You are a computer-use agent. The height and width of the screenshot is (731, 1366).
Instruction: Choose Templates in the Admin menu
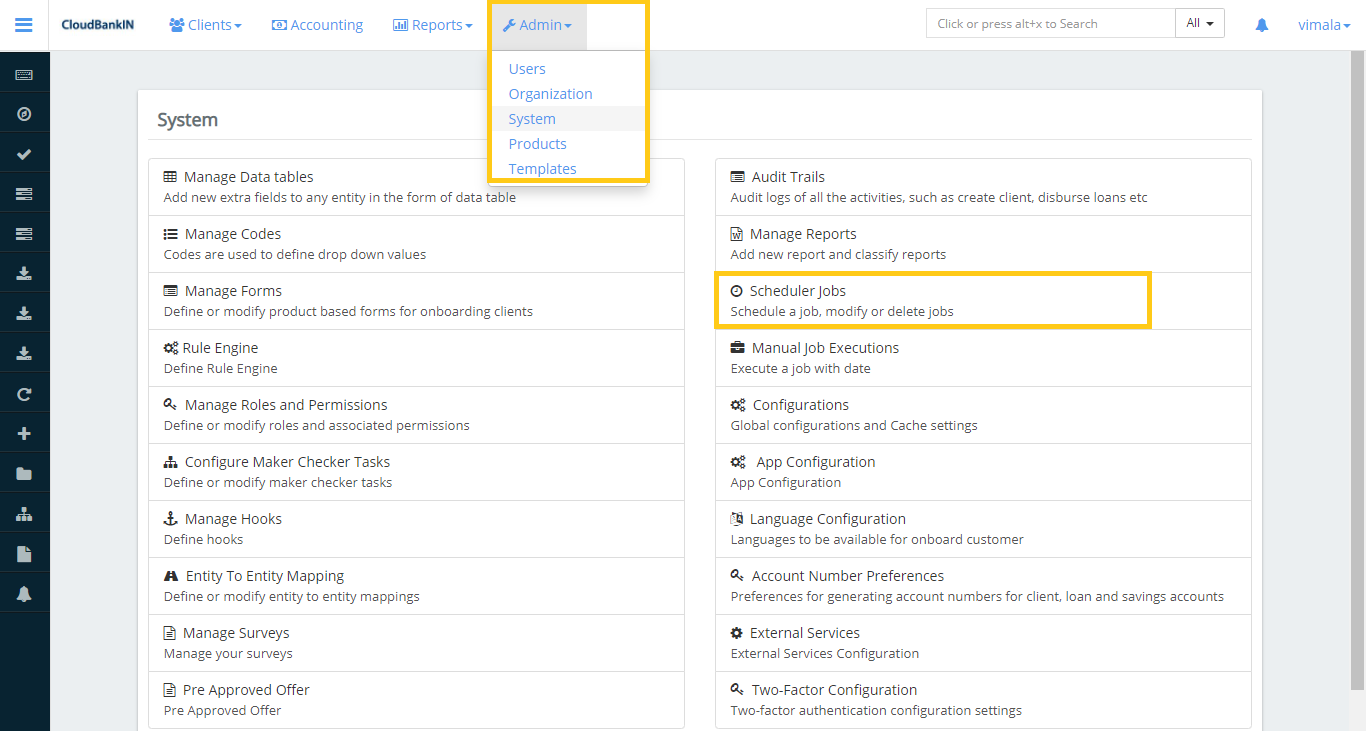coord(543,168)
